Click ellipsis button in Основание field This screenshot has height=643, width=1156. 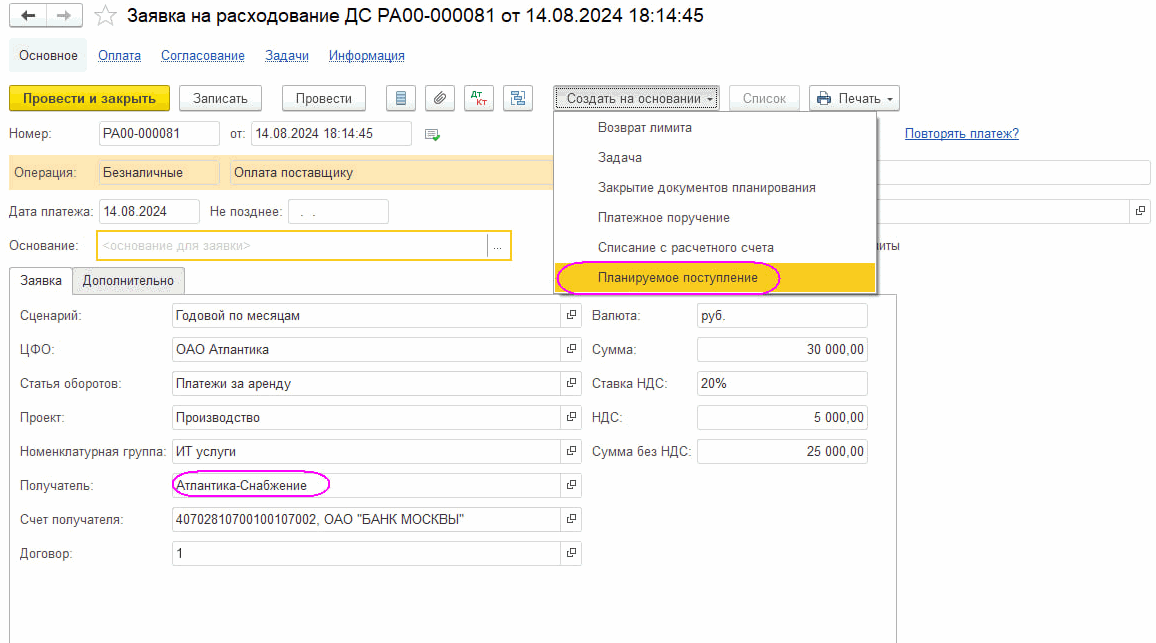498,245
